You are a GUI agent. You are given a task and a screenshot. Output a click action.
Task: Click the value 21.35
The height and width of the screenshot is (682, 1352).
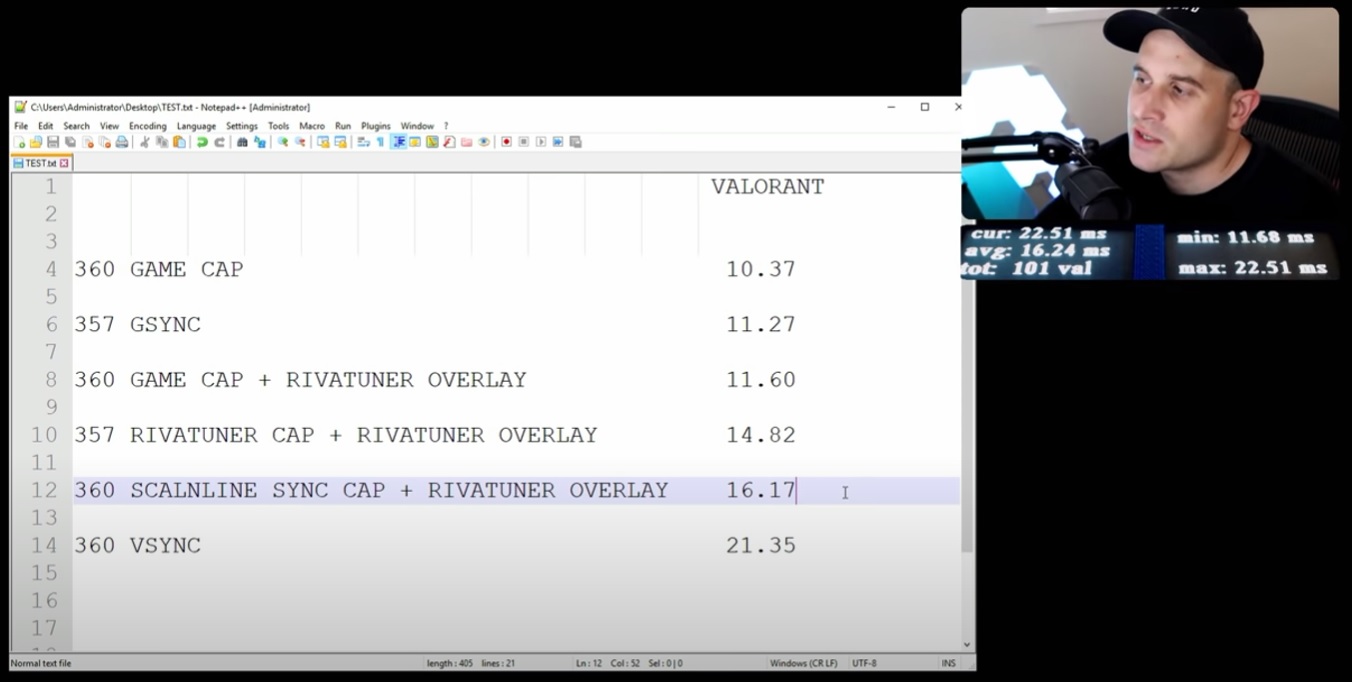click(x=761, y=546)
